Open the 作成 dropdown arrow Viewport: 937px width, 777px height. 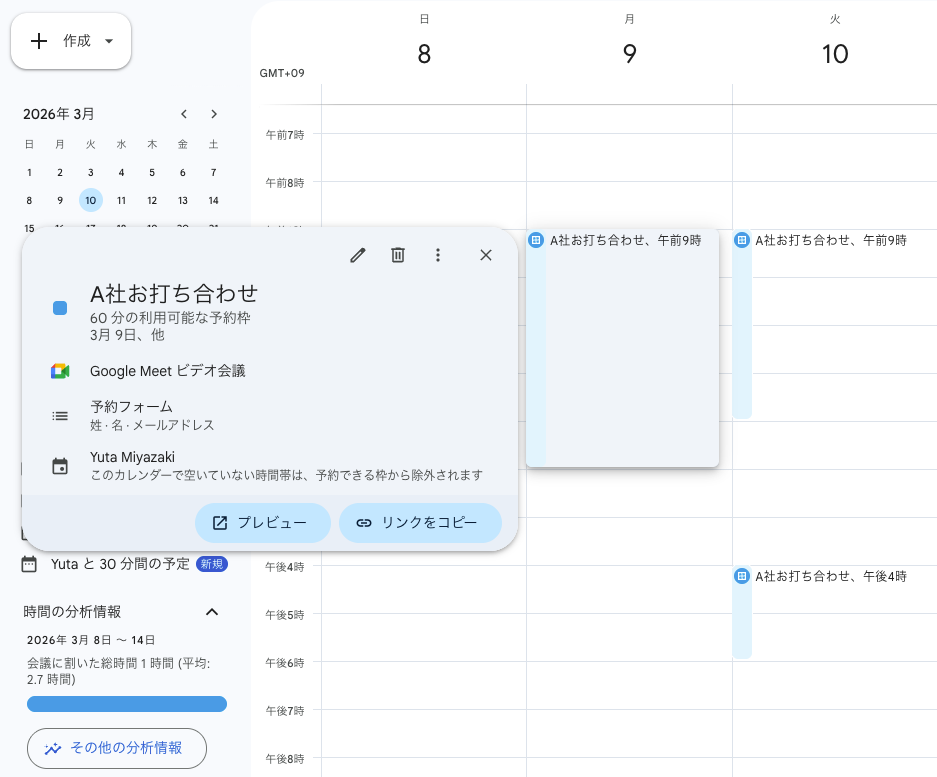coord(109,41)
